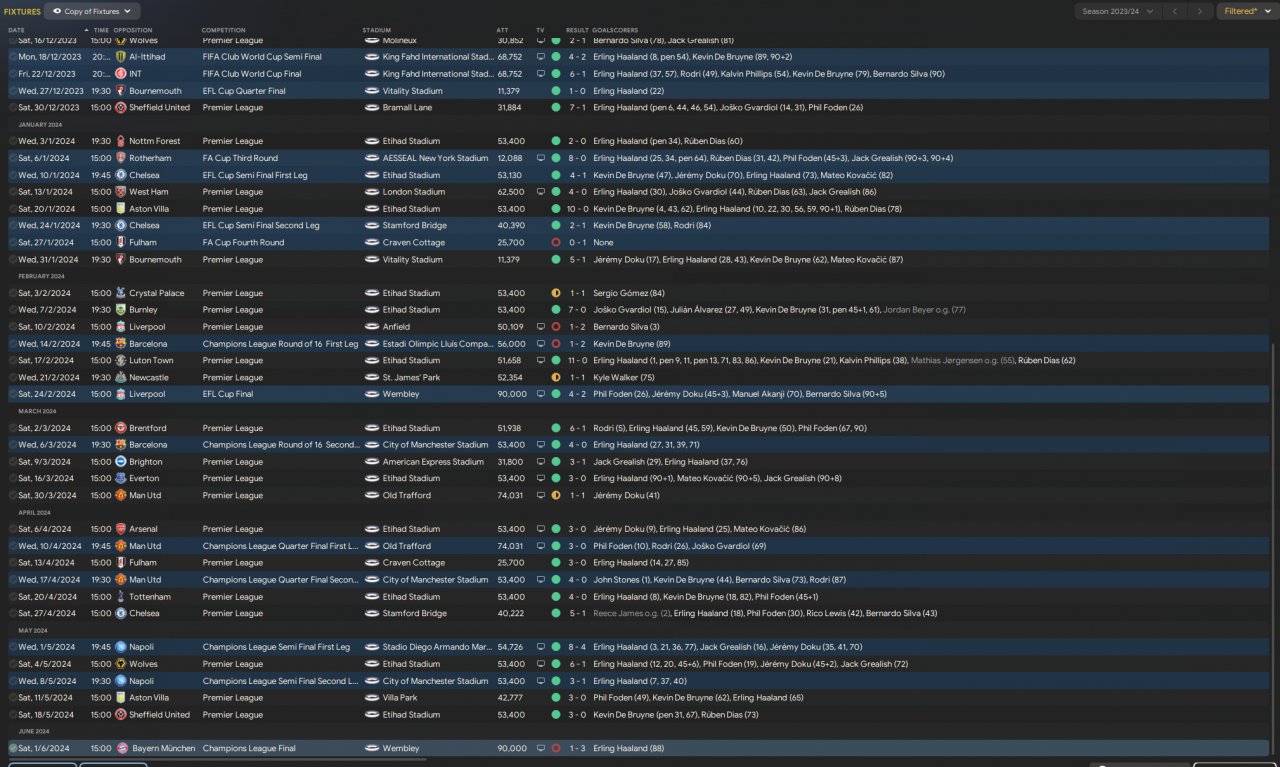Expand the Filtered dropdown
The width and height of the screenshot is (1280, 767).
coord(1247,12)
